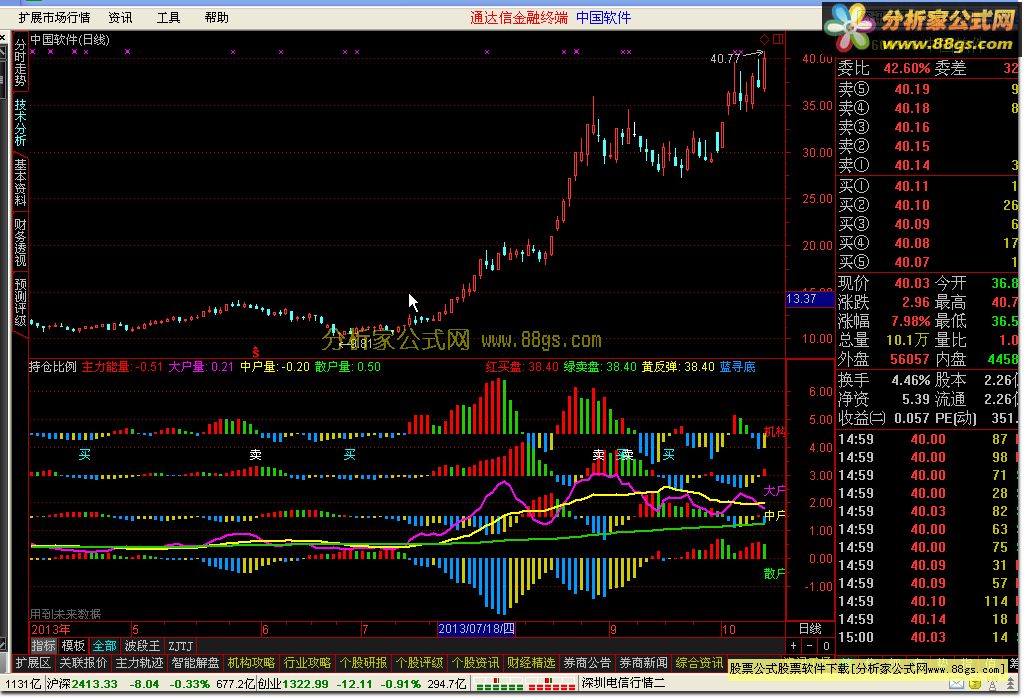Image resolution: width=1024 pixels, height=698 pixels.
Task: Click the 卖⑤ price 40.19 row
Action: 929,89
